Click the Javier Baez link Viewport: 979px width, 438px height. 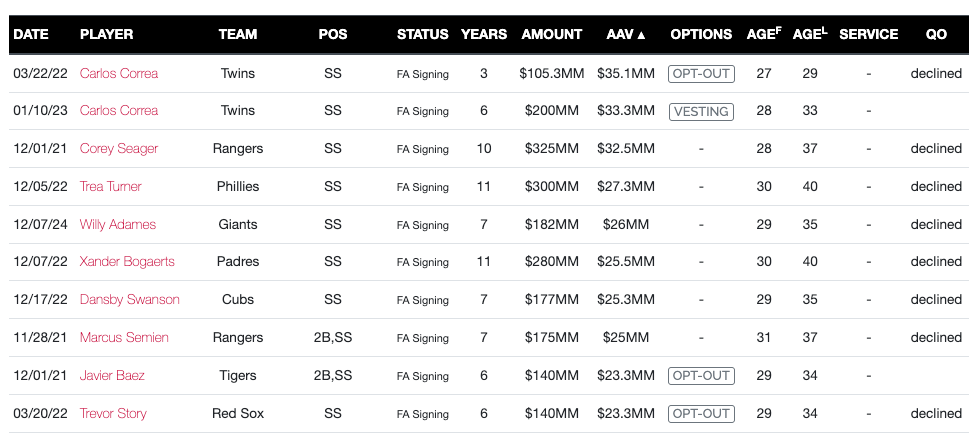click(112, 376)
